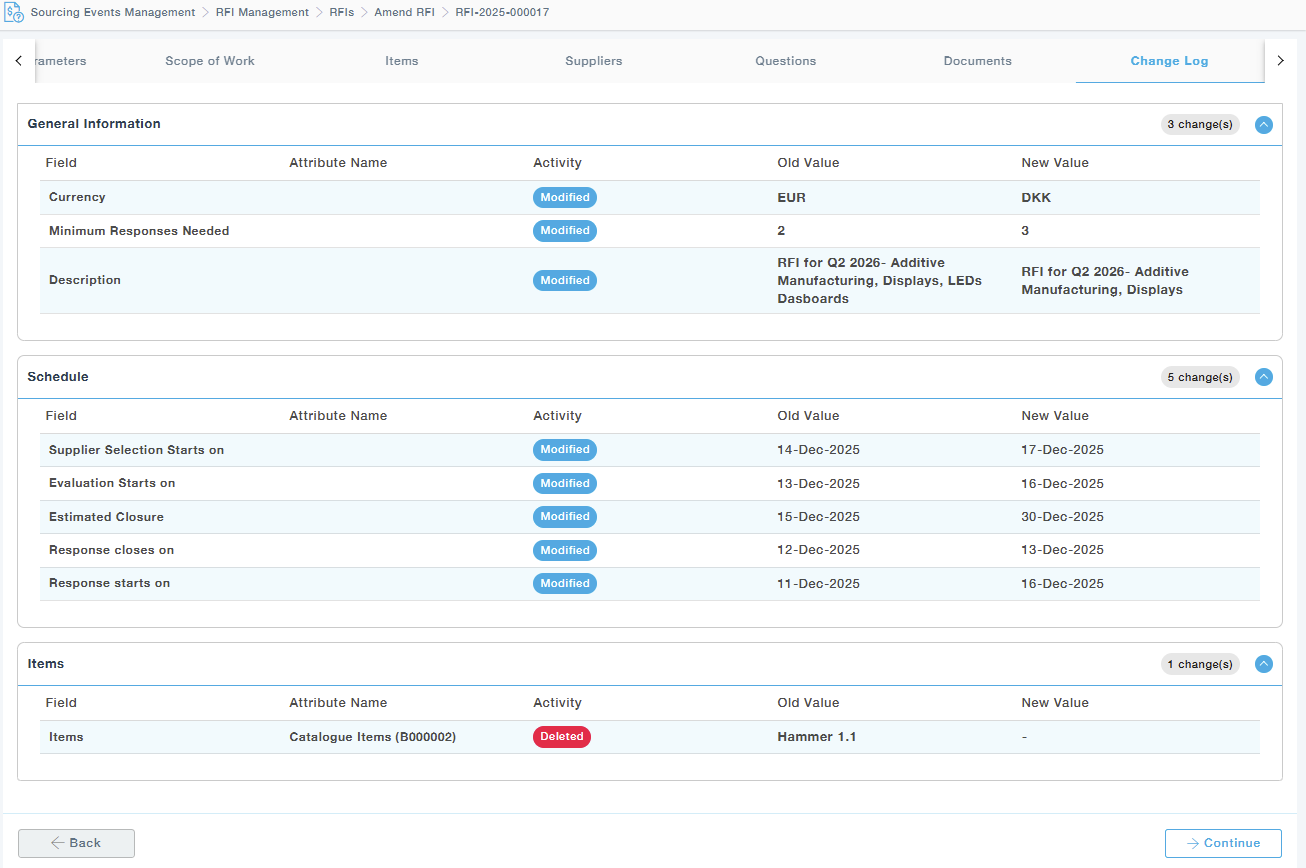Viewport: 1306px width, 868px height.
Task: Collapse the Items section
Action: (1264, 664)
